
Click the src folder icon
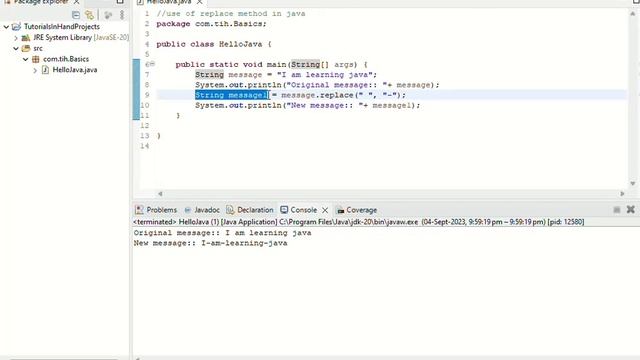point(26,48)
